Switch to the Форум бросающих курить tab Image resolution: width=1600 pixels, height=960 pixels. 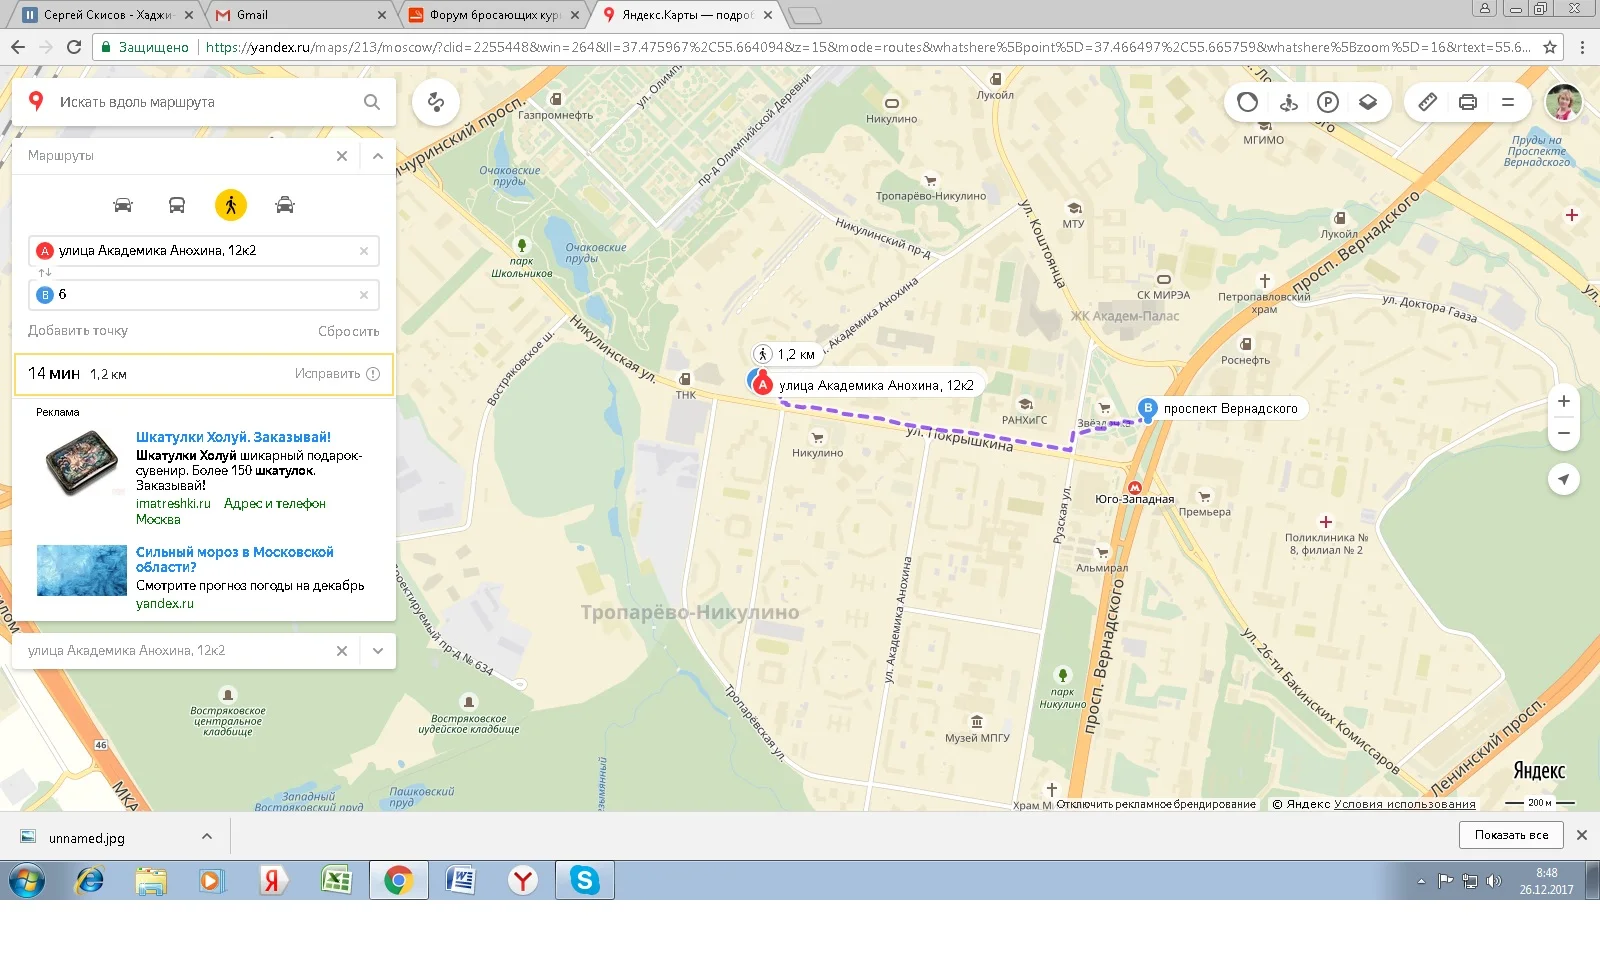point(496,15)
